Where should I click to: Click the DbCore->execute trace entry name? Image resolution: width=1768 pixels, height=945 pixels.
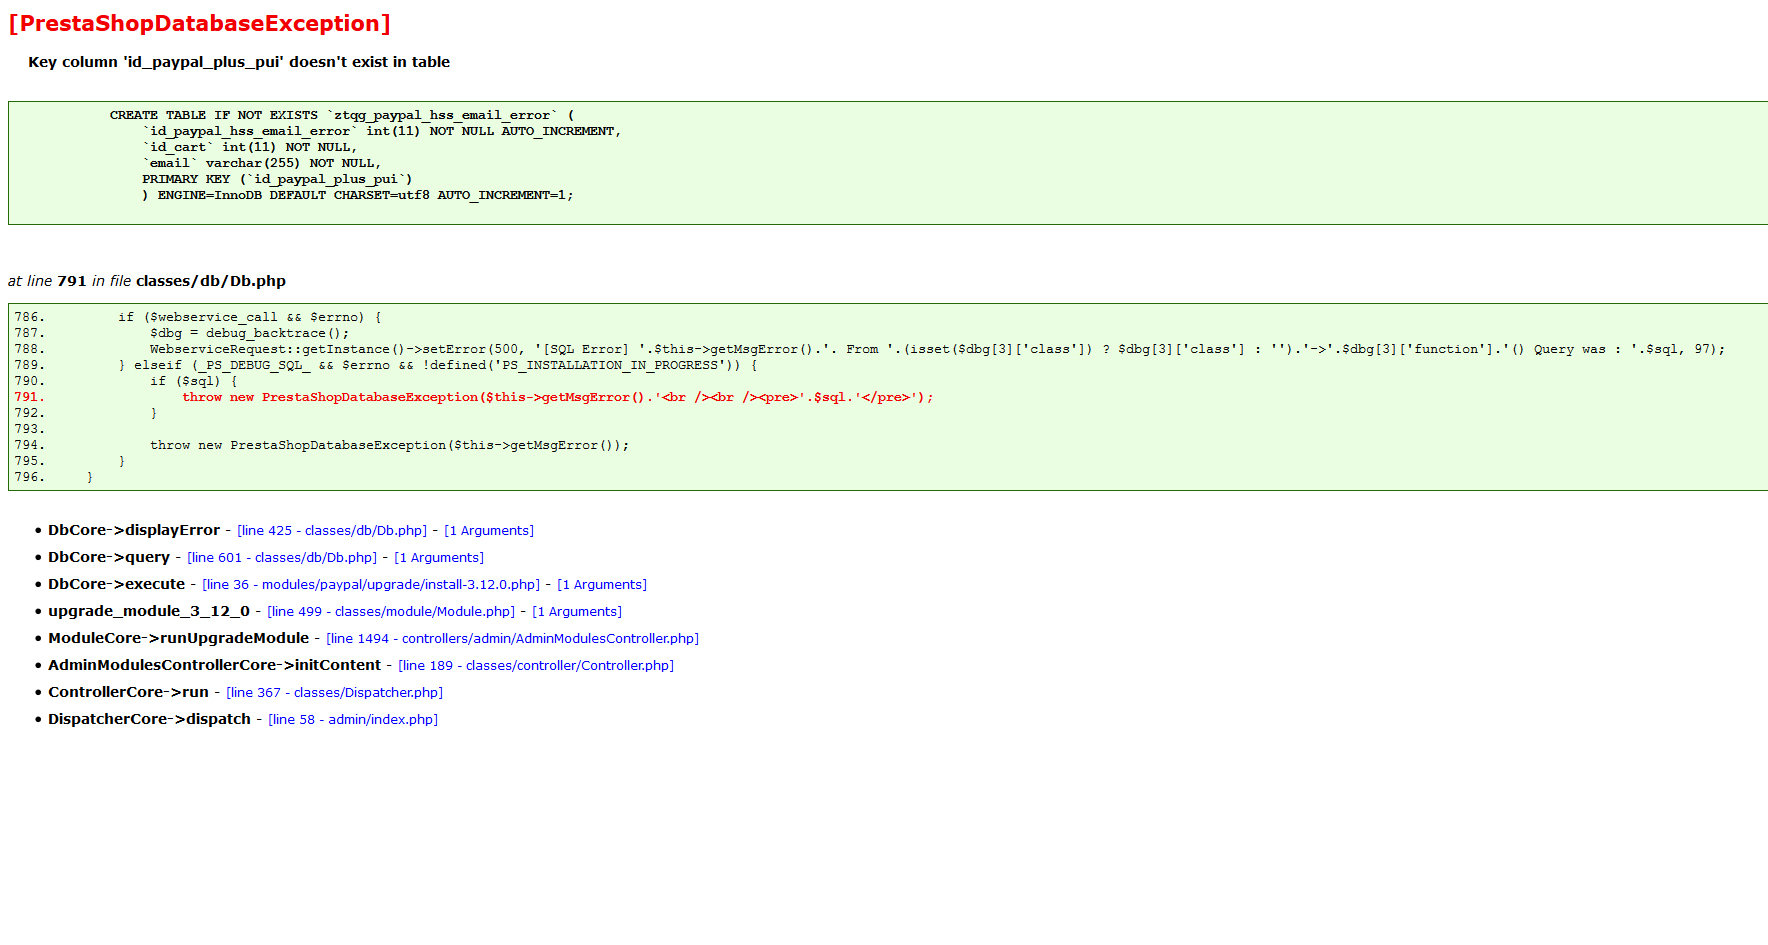(117, 584)
